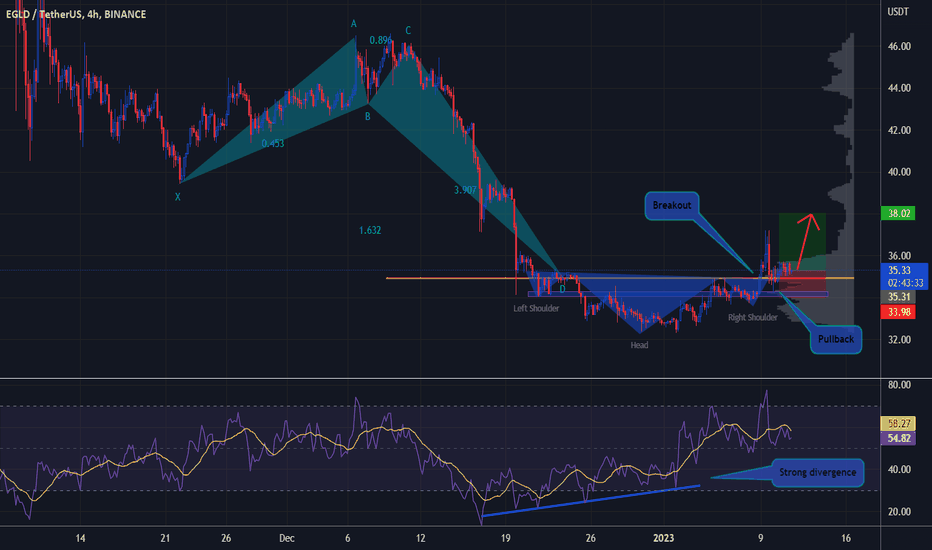Screen dimensions: 932x550
Task: Click the Right Shoulder label
Action: 752,318
